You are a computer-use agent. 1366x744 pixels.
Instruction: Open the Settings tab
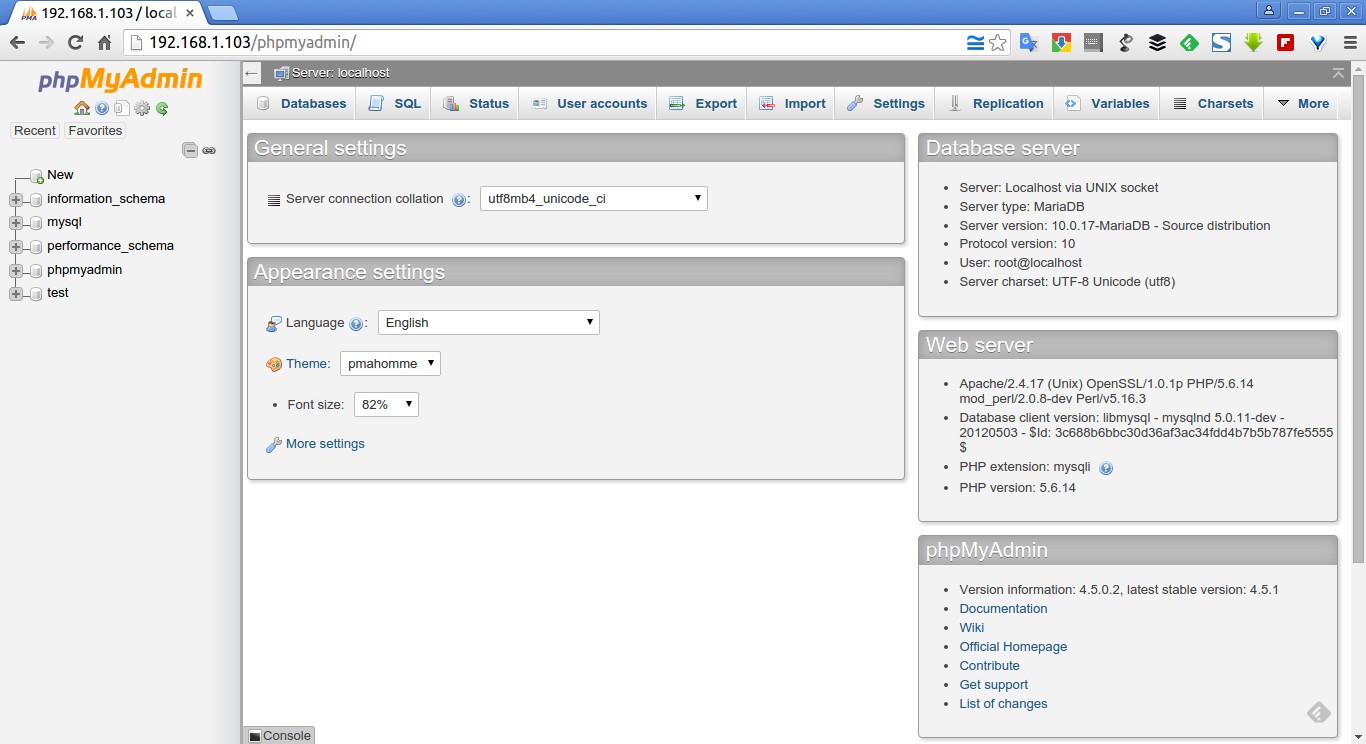pyautogui.click(x=885, y=103)
